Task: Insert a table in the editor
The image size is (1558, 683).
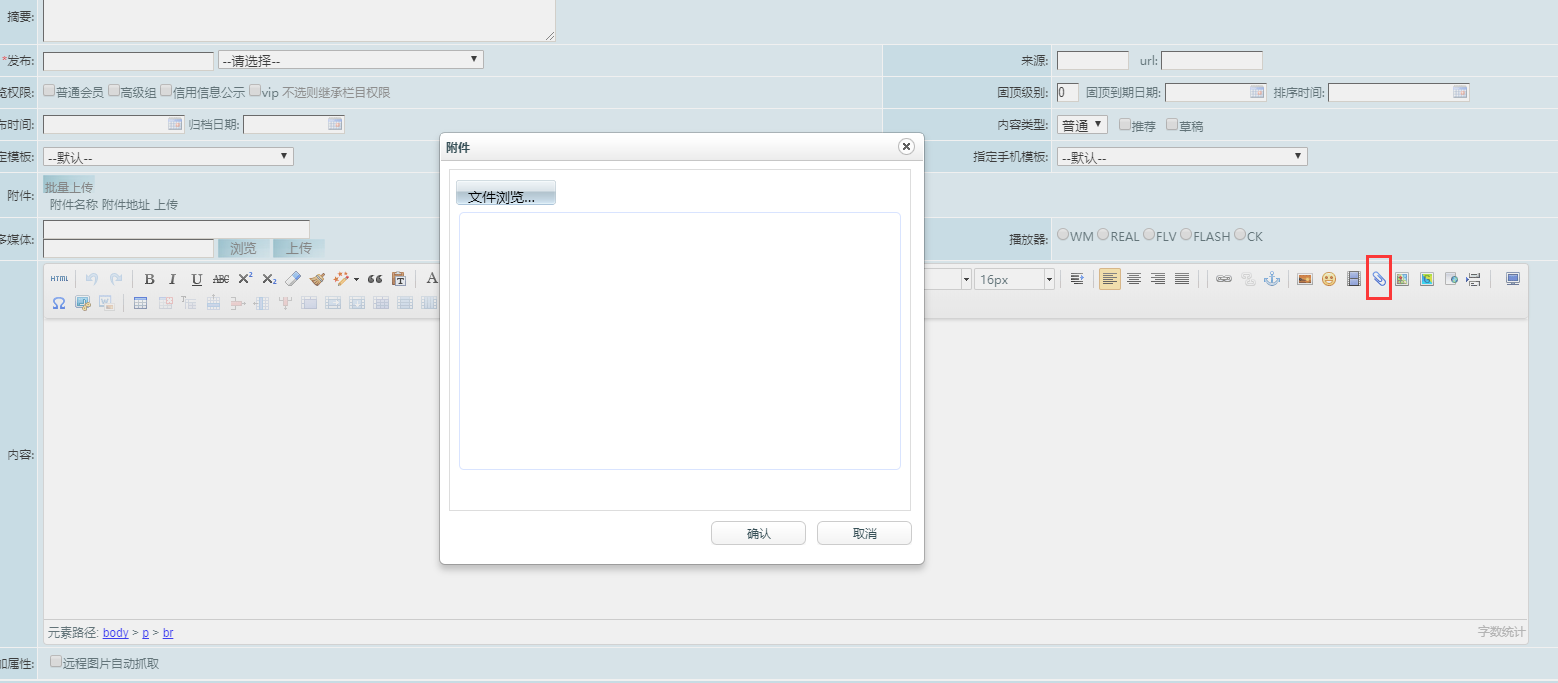Action: pos(140,303)
